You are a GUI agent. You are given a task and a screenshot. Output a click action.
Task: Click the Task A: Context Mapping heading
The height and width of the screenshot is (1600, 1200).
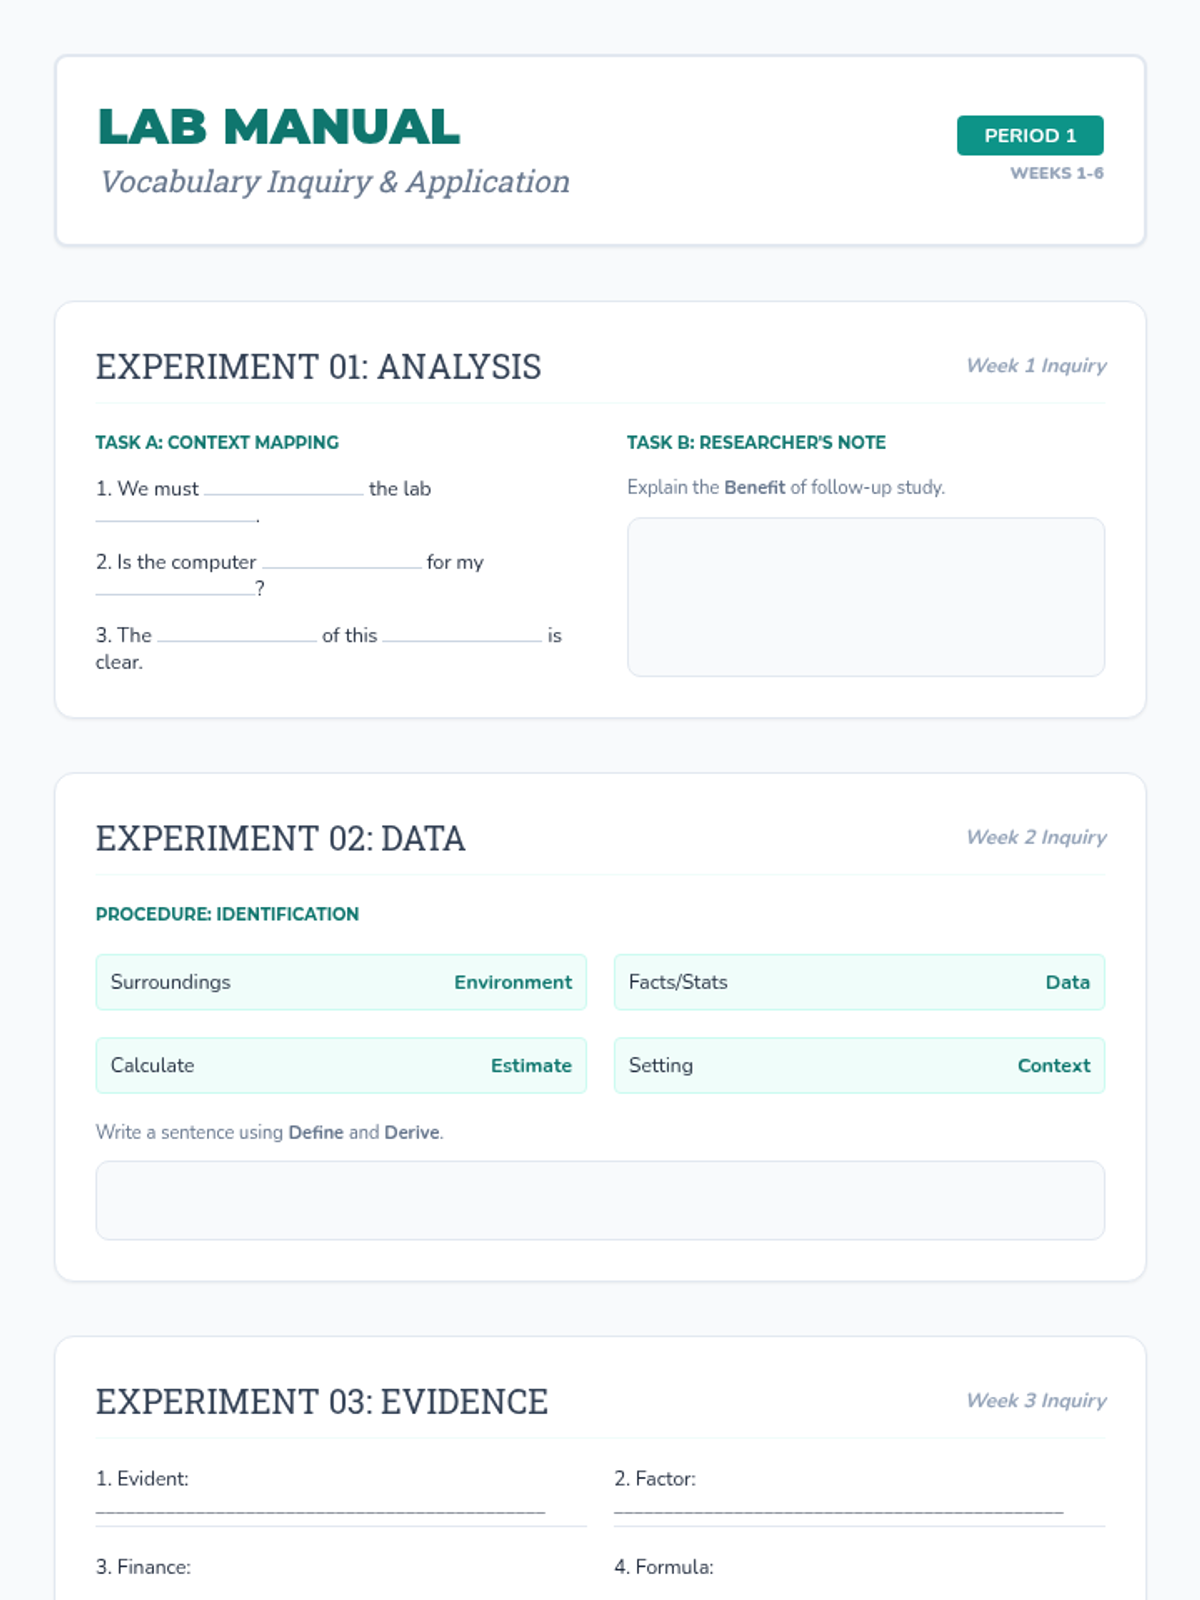(x=217, y=442)
